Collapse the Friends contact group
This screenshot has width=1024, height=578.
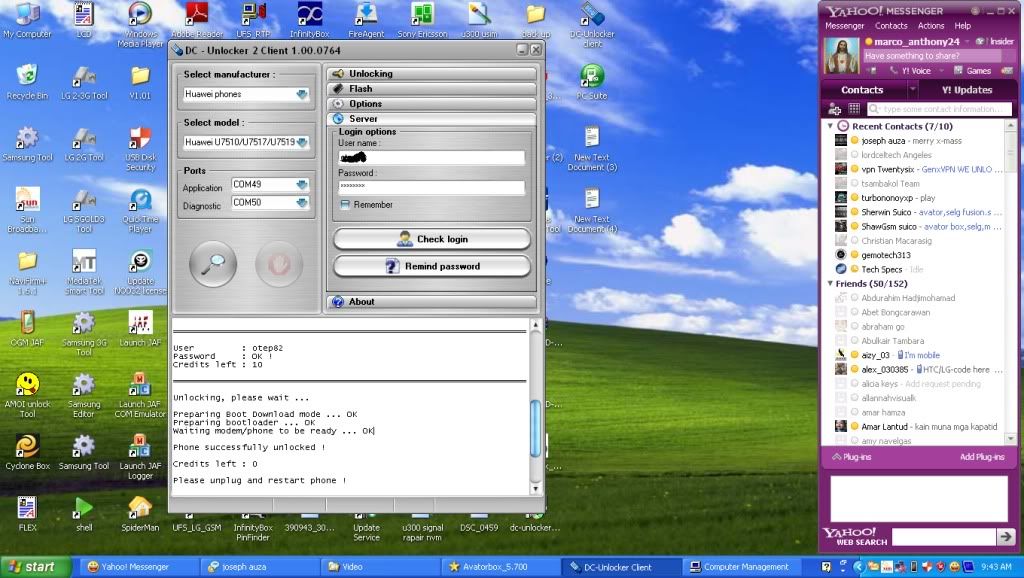[829, 284]
